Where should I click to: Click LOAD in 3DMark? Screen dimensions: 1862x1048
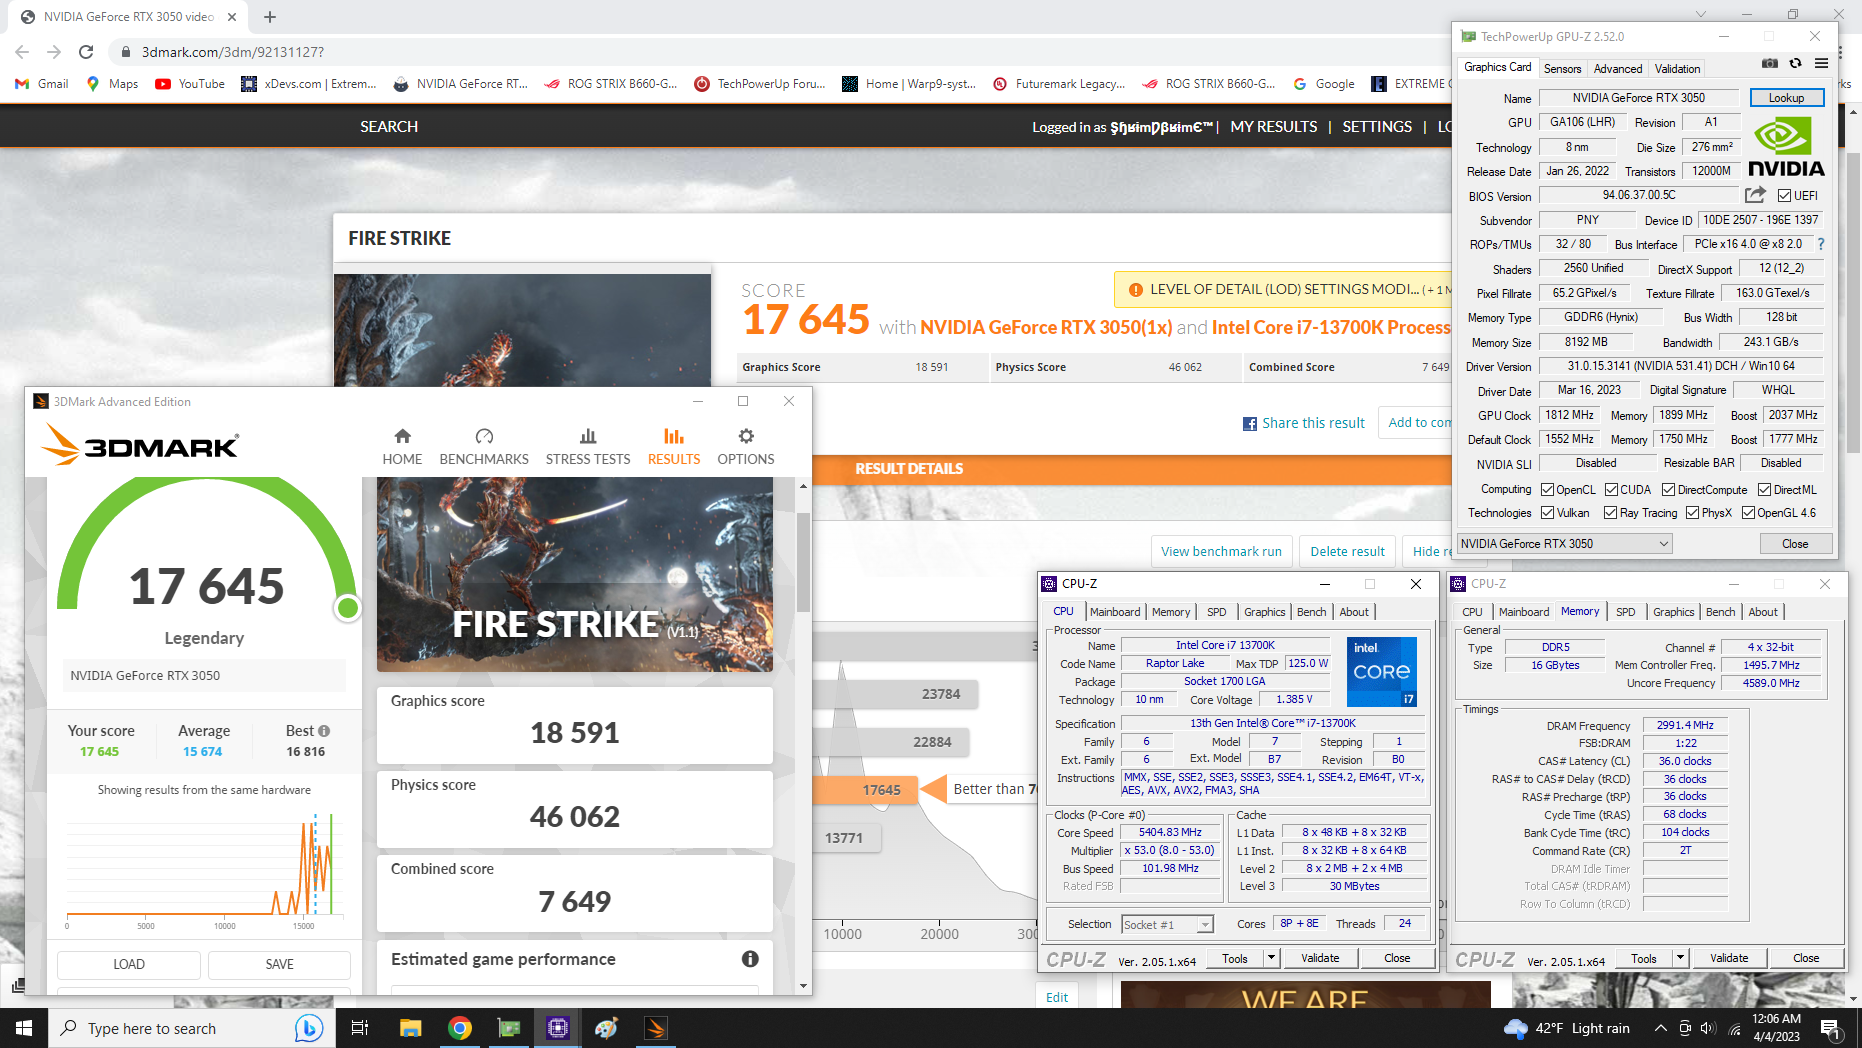pos(129,964)
